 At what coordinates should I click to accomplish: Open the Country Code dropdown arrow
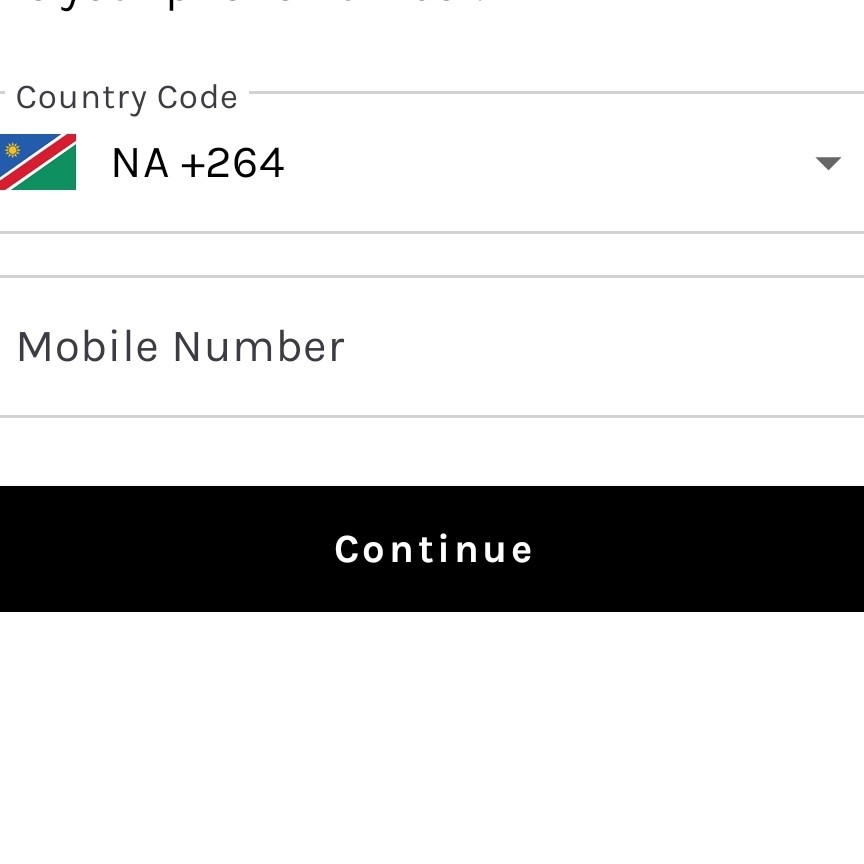click(827, 163)
